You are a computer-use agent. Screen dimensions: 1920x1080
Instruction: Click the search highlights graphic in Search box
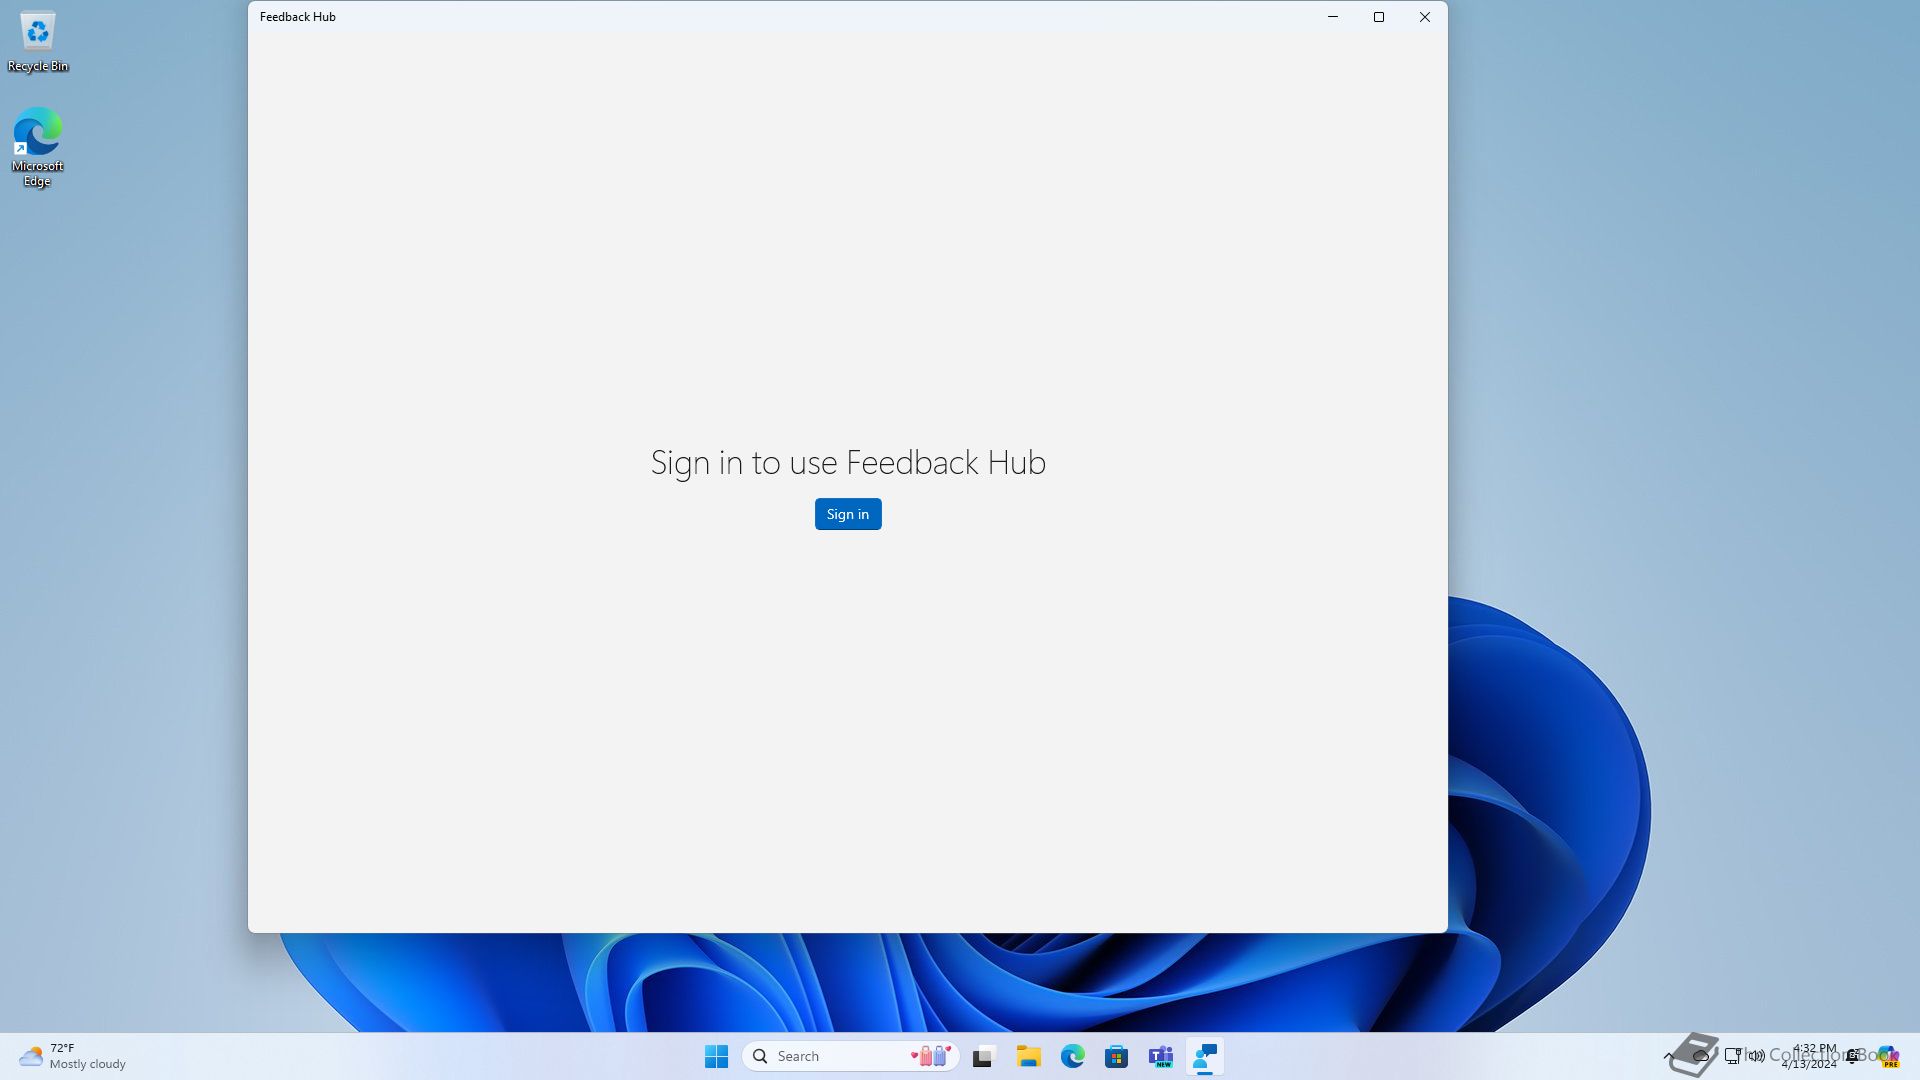click(931, 1056)
